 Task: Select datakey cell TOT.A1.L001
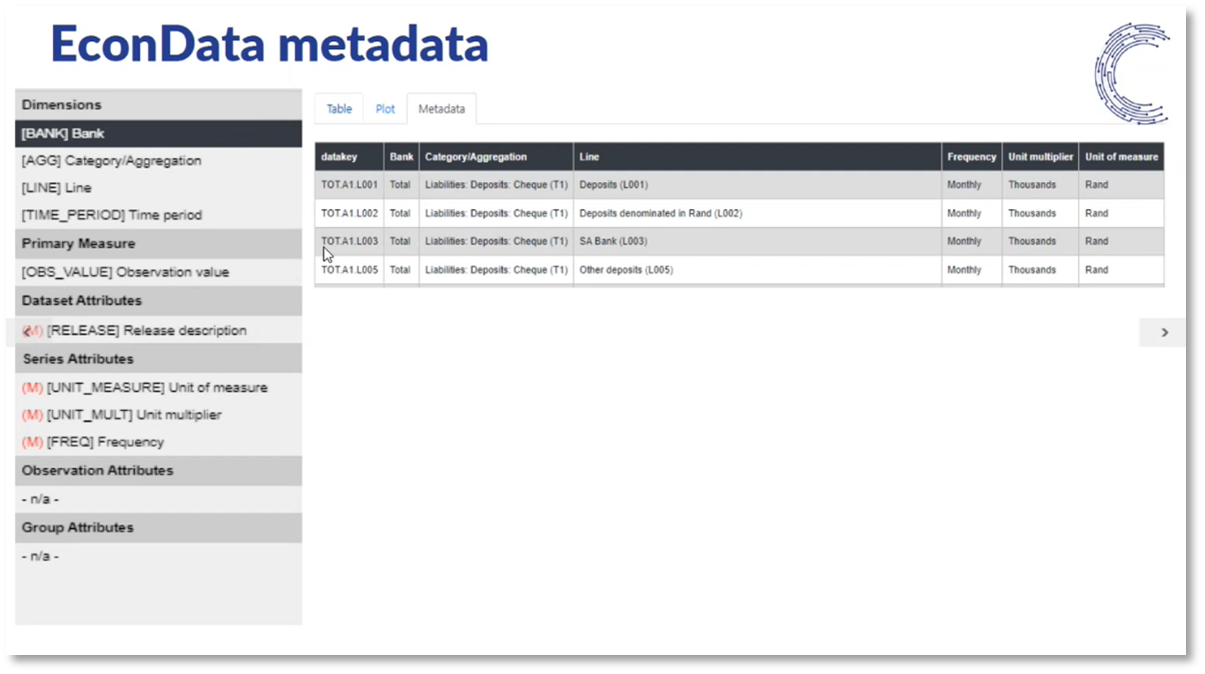pyautogui.click(x=349, y=185)
